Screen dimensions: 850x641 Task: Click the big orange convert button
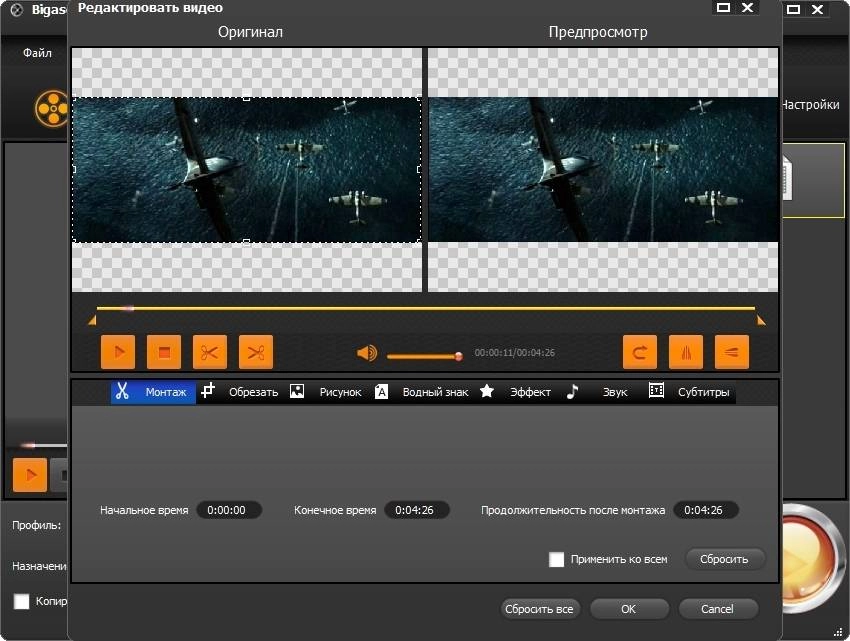pyautogui.click(x=814, y=559)
